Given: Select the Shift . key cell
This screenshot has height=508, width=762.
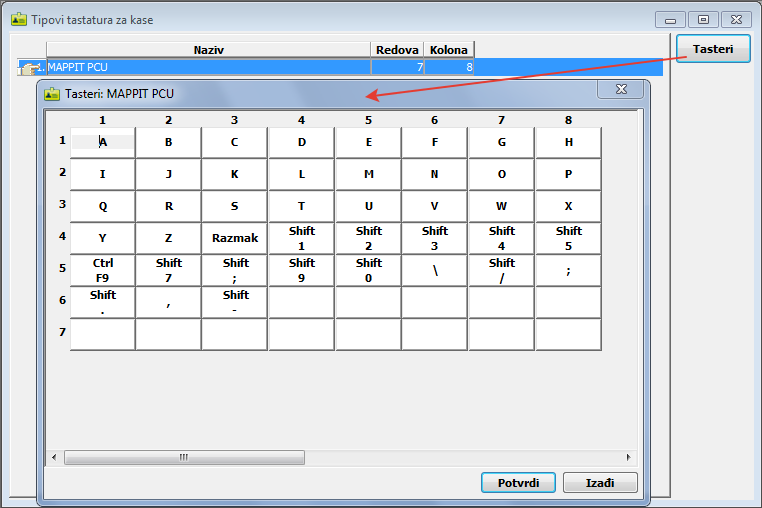Looking at the screenshot, I should point(103,302).
